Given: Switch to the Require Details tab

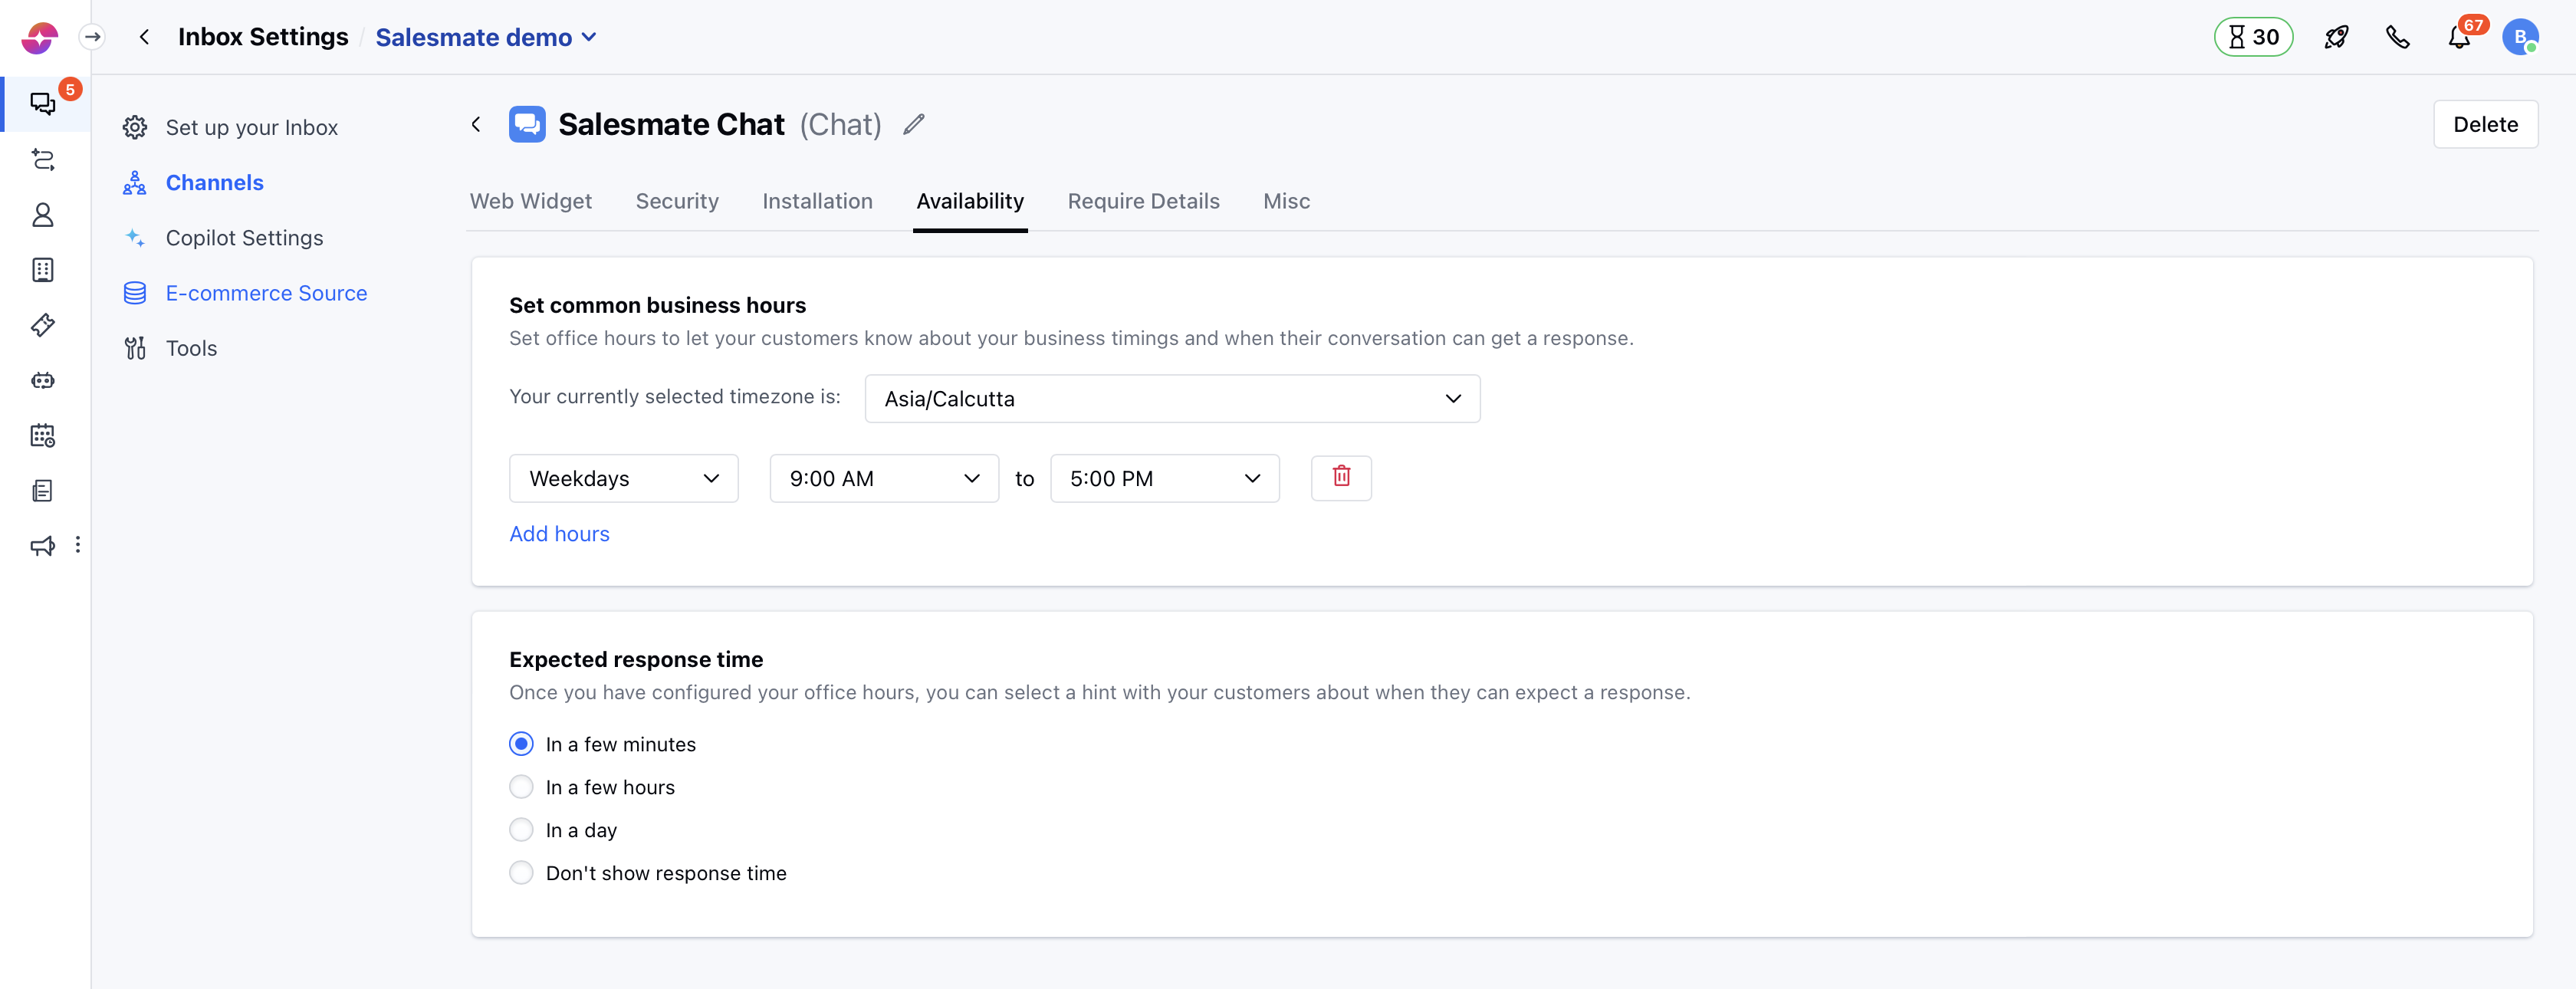Looking at the screenshot, I should pyautogui.click(x=1143, y=201).
